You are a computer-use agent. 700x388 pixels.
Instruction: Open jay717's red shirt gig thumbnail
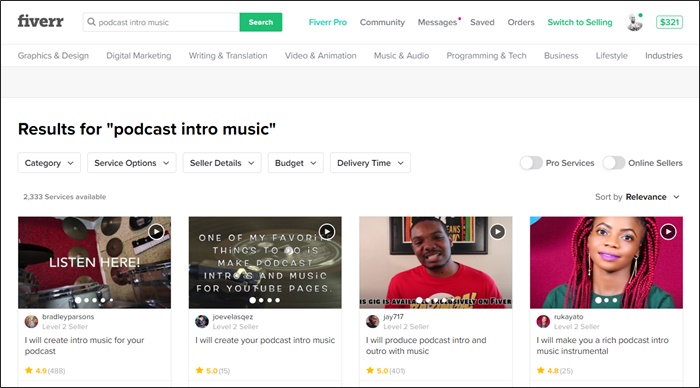coord(436,263)
